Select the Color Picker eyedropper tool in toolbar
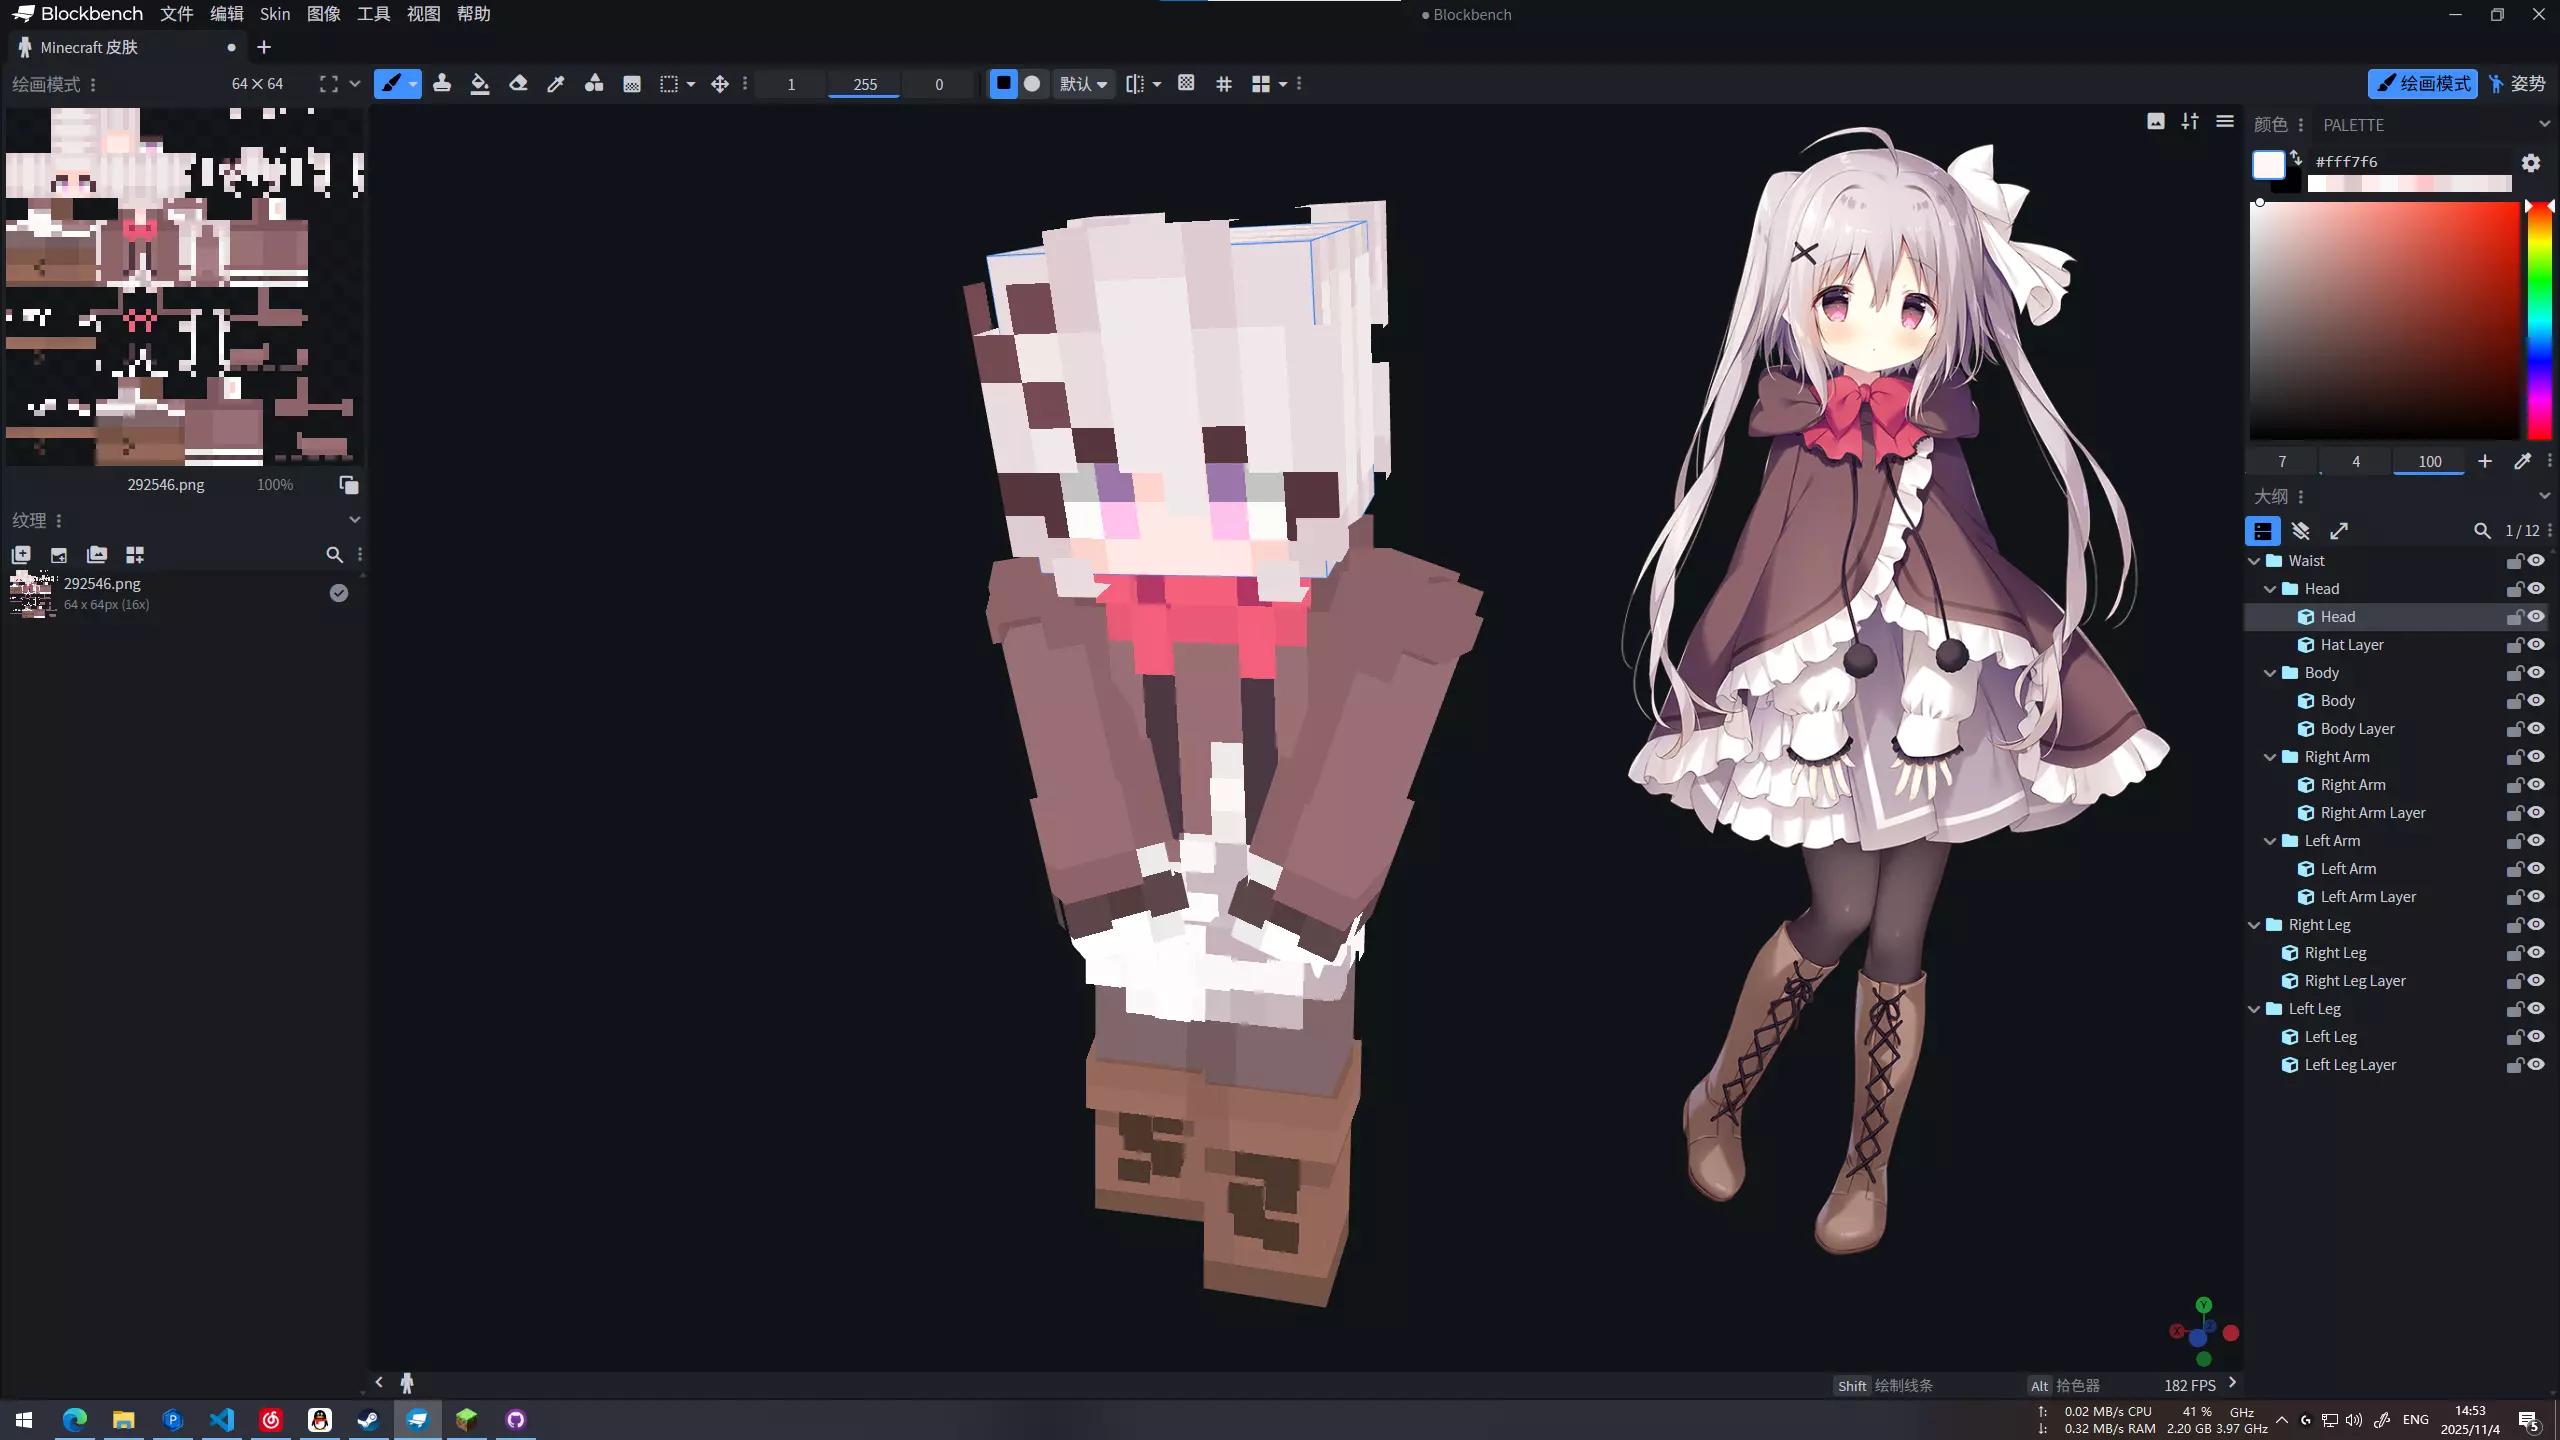 [556, 84]
